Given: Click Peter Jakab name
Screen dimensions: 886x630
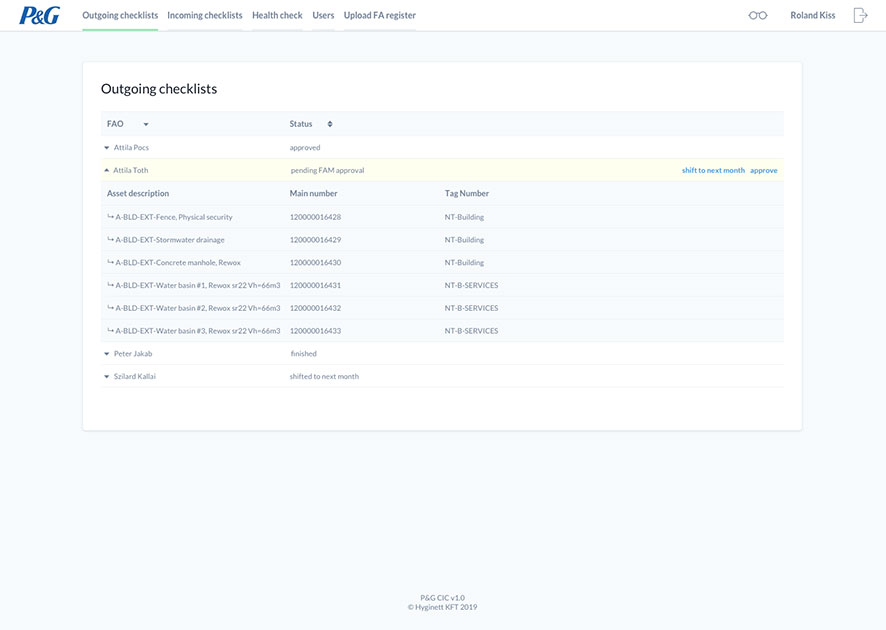Looking at the screenshot, I should [x=133, y=354].
